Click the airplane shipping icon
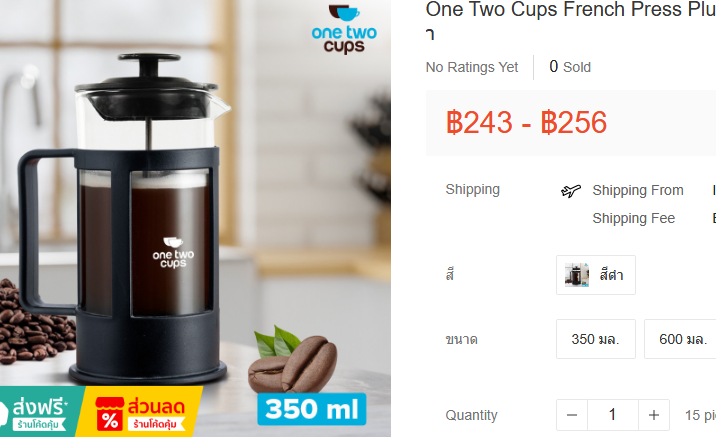Screen dimensions: 716x437 coord(571,190)
